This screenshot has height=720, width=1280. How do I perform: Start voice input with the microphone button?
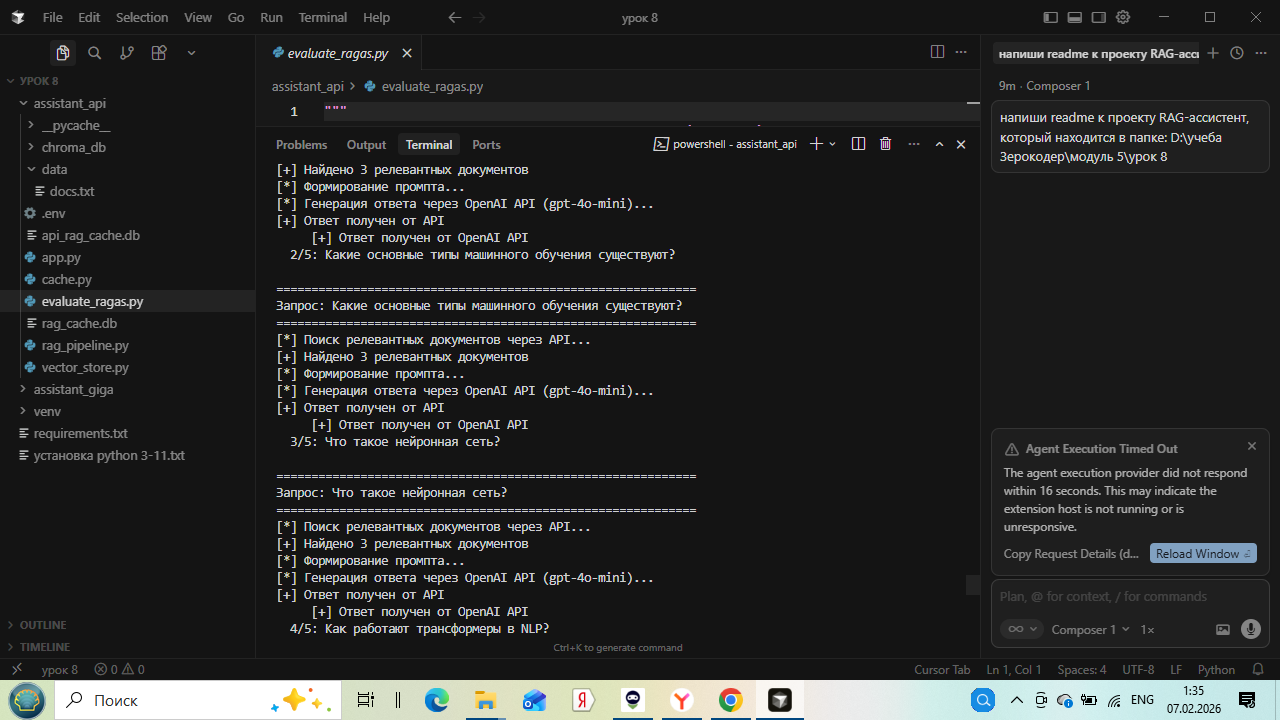(1250, 629)
